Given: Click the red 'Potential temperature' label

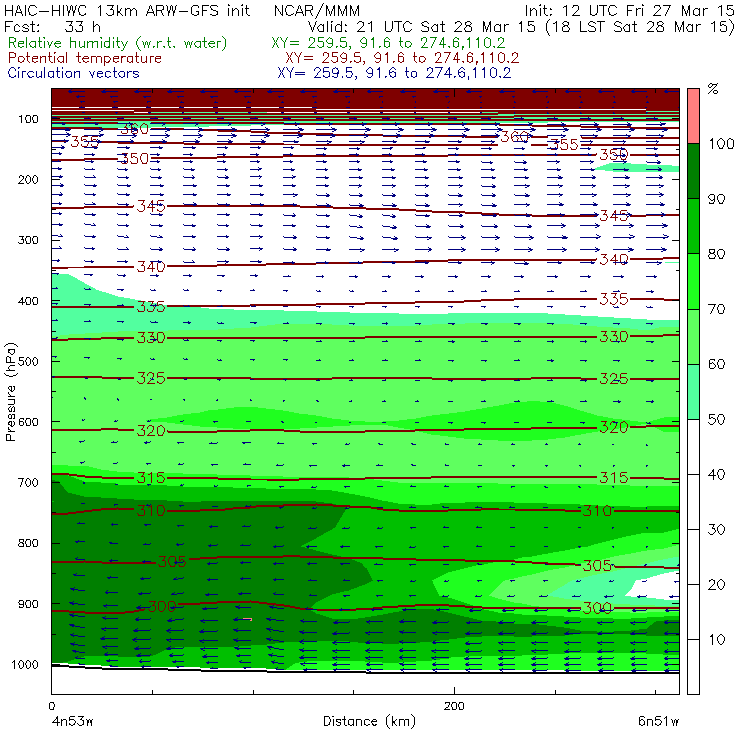Looking at the screenshot, I should [84, 58].
